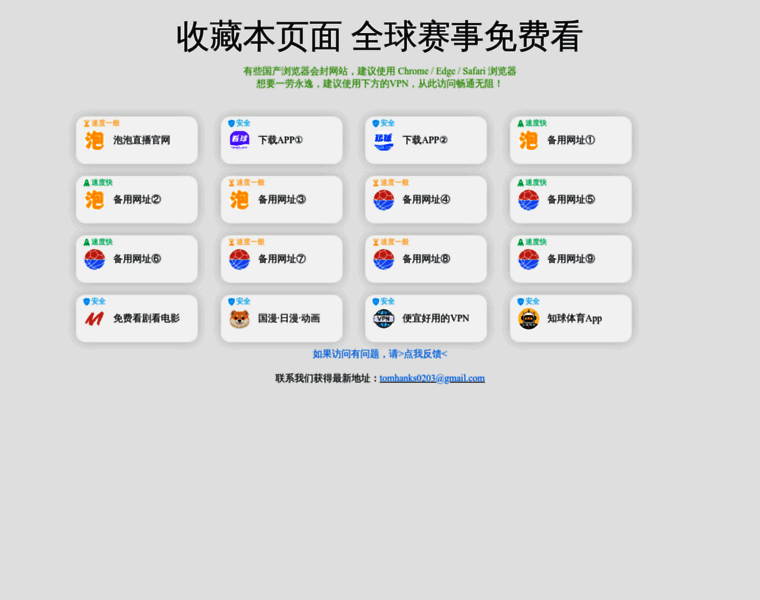The image size is (760, 600).
Task: Go to 备用网址④ label
Action: pos(426,200)
